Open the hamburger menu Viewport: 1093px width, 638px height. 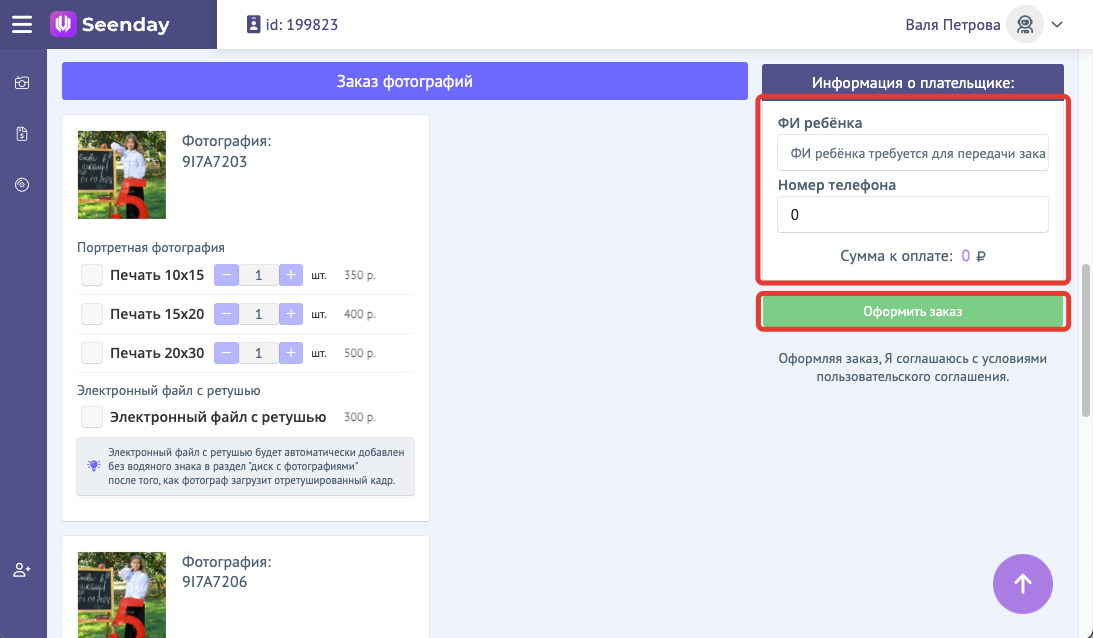pyautogui.click(x=22, y=25)
